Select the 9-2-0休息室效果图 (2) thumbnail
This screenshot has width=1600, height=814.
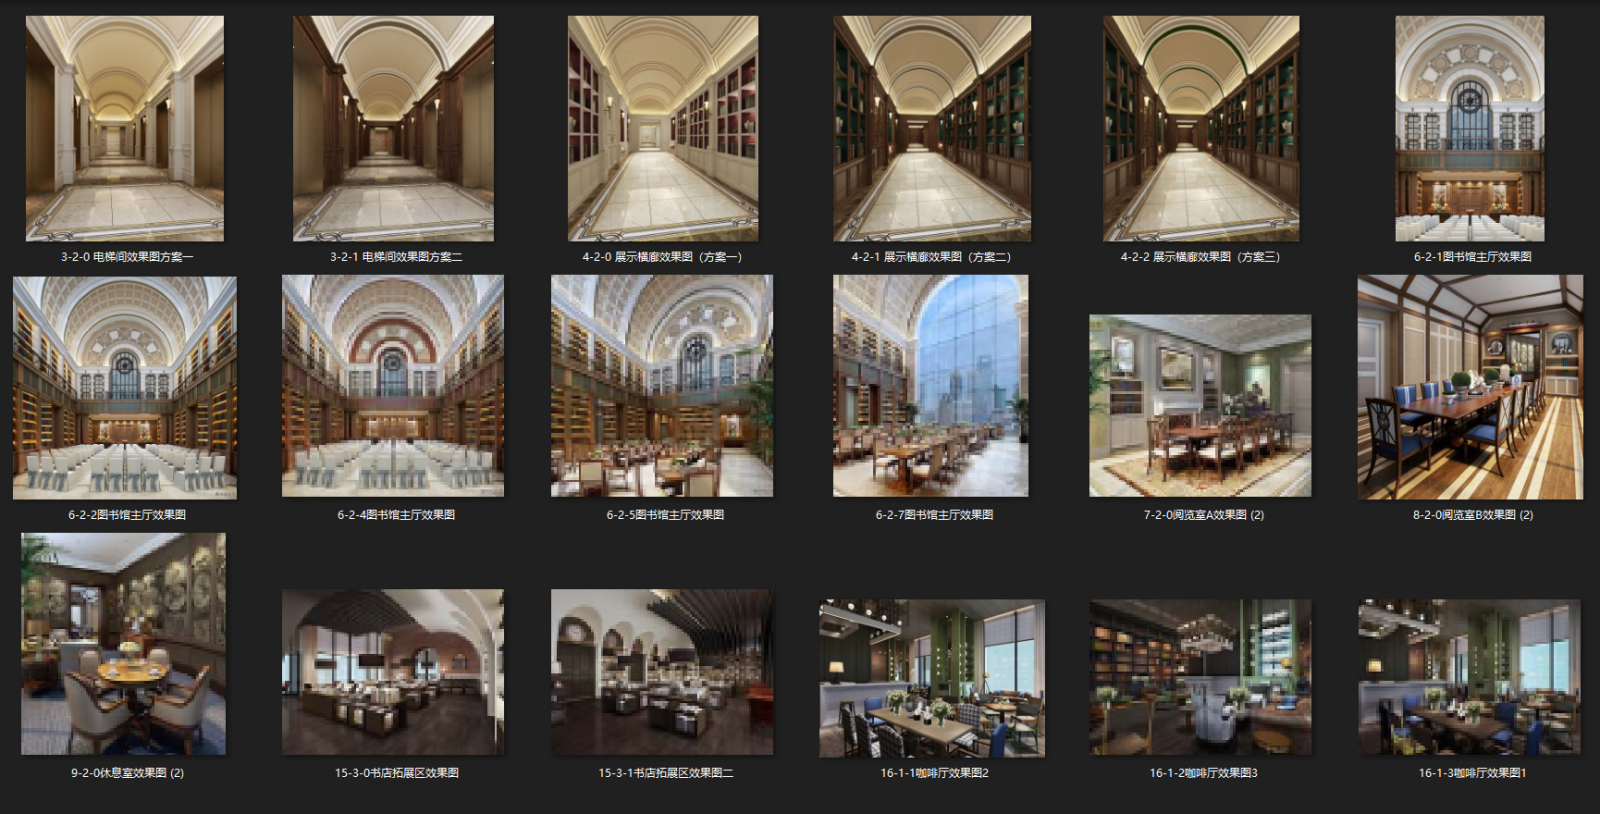(x=124, y=644)
